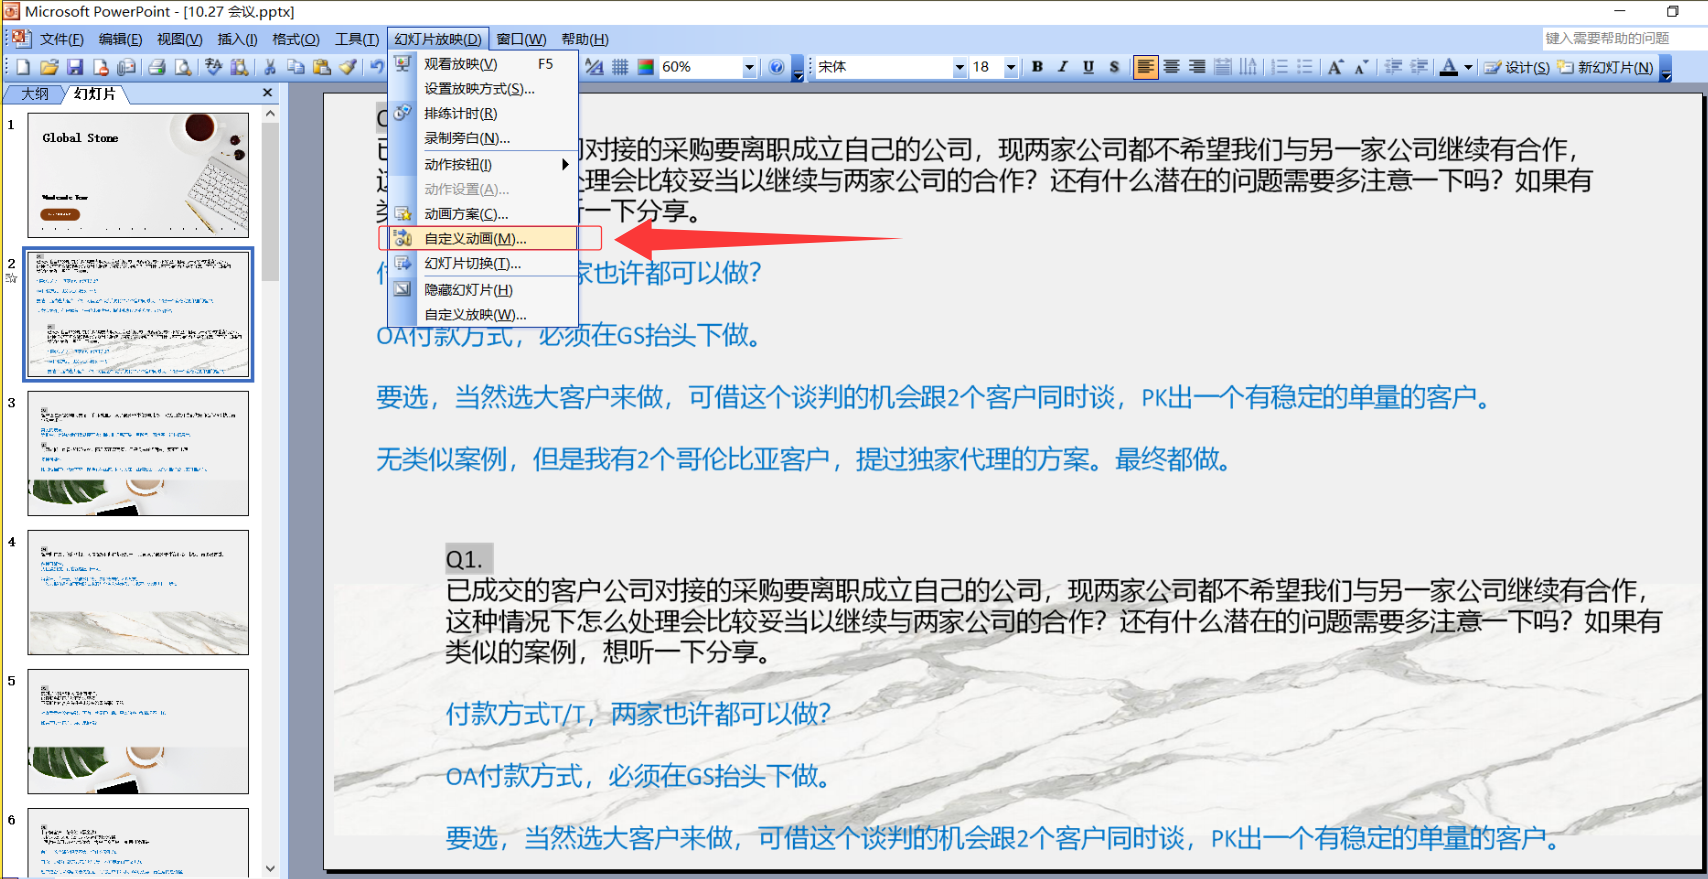Click the Permission document icon

pos(101,67)
